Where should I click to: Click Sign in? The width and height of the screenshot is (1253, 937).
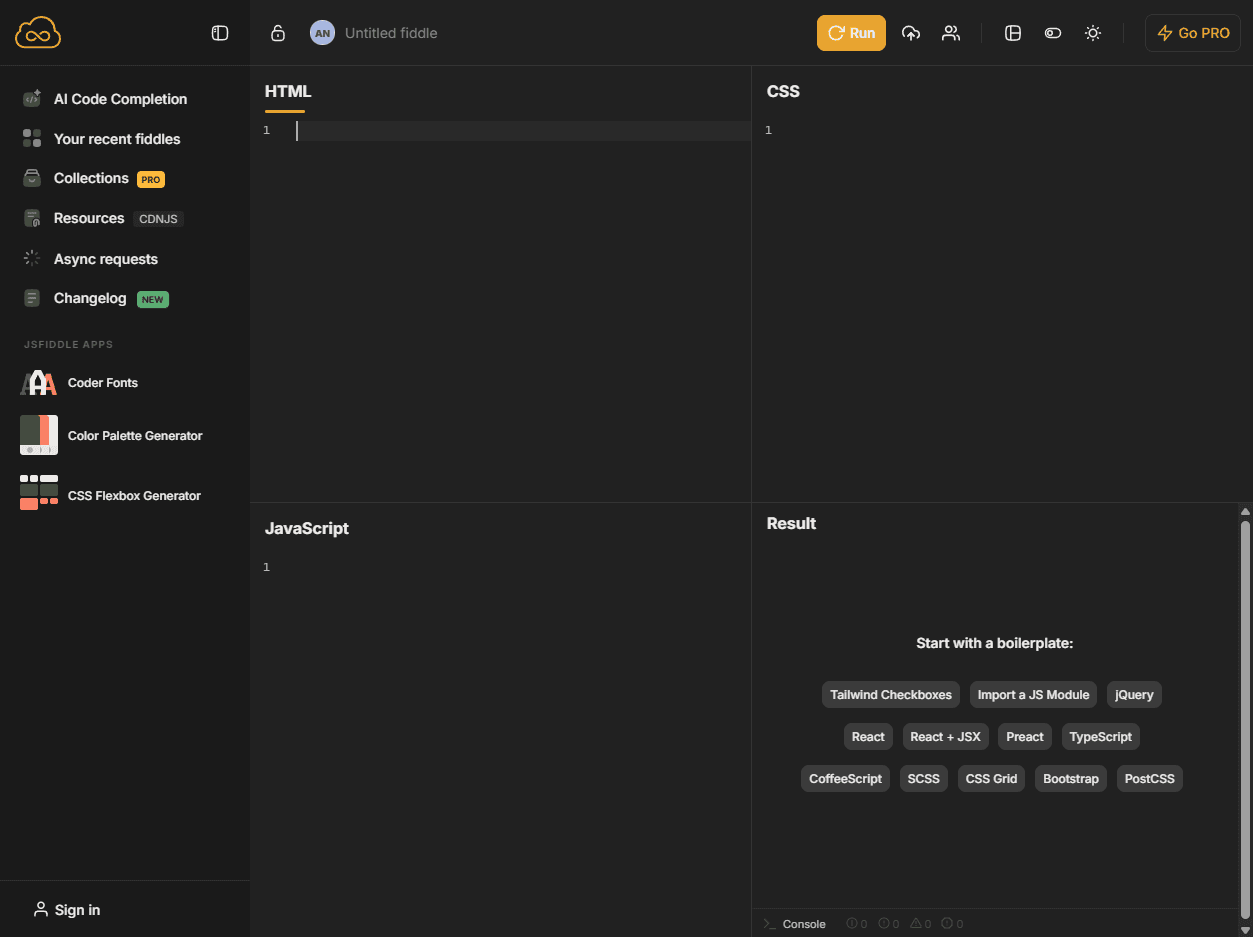(77, 910)
